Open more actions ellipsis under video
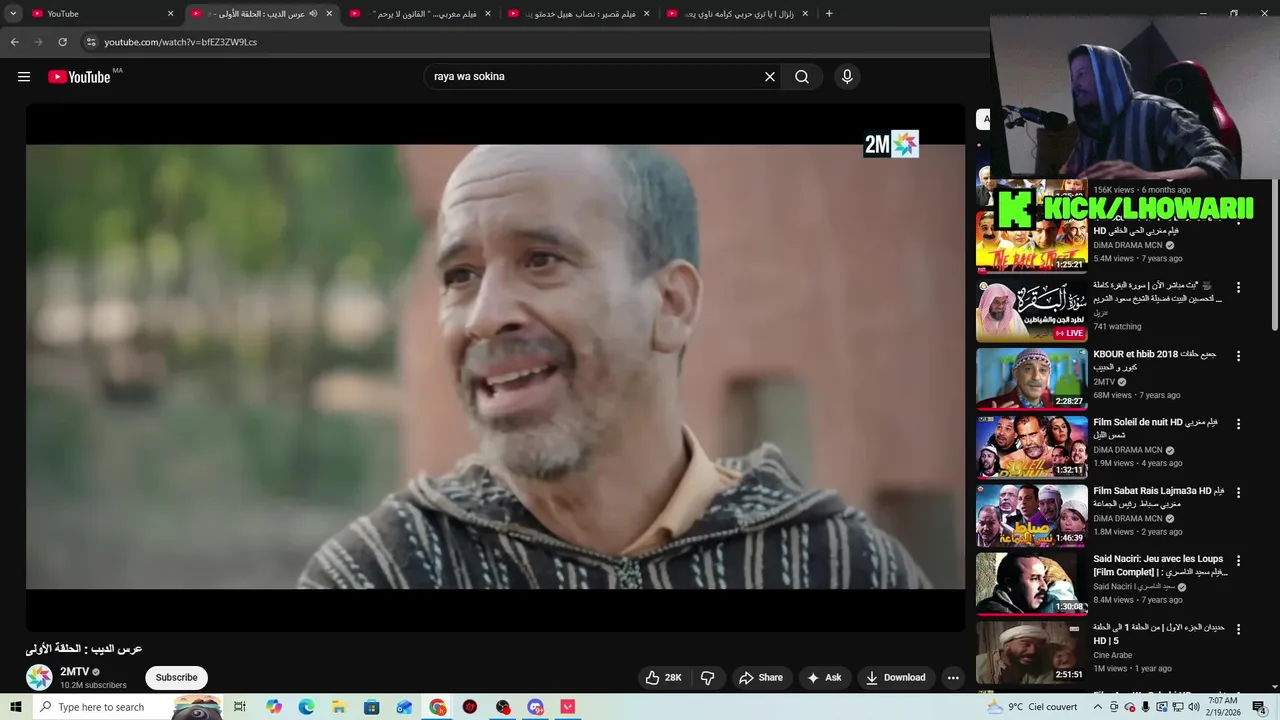The height and width of the screenshot is (720, 1280). 953,678
